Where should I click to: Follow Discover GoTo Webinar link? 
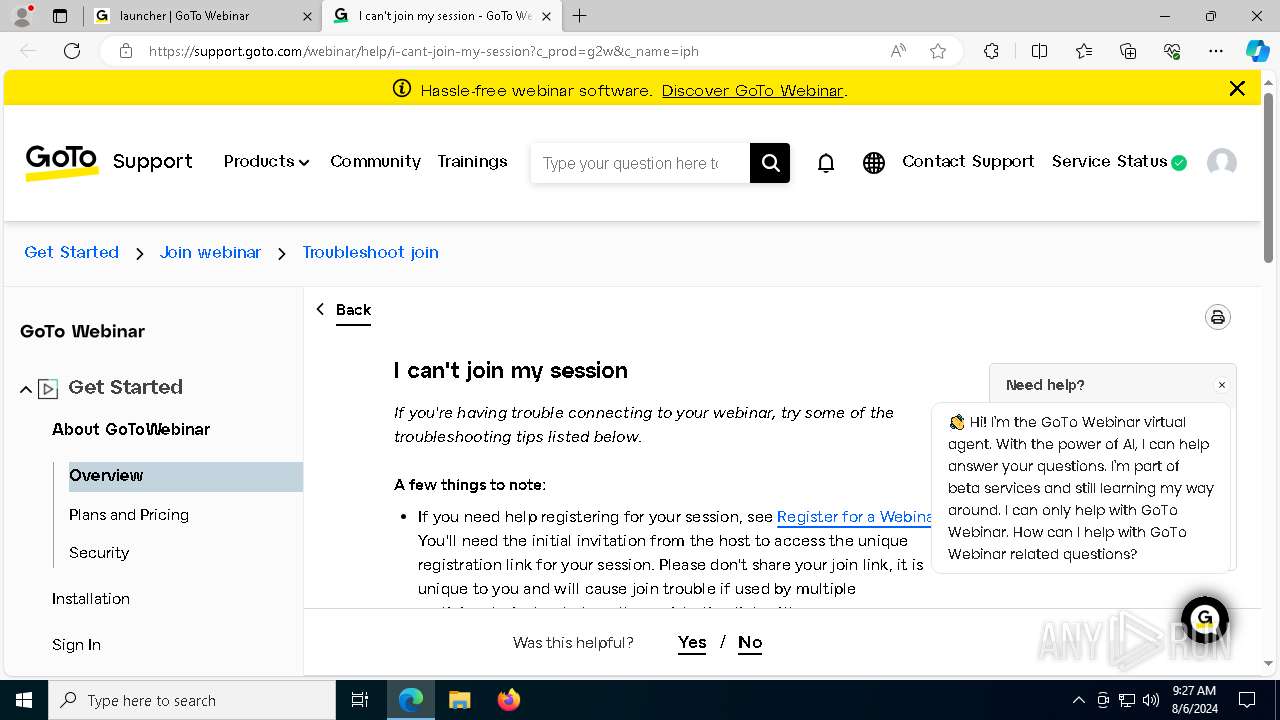pyautogui.click(x=752, y=90)
